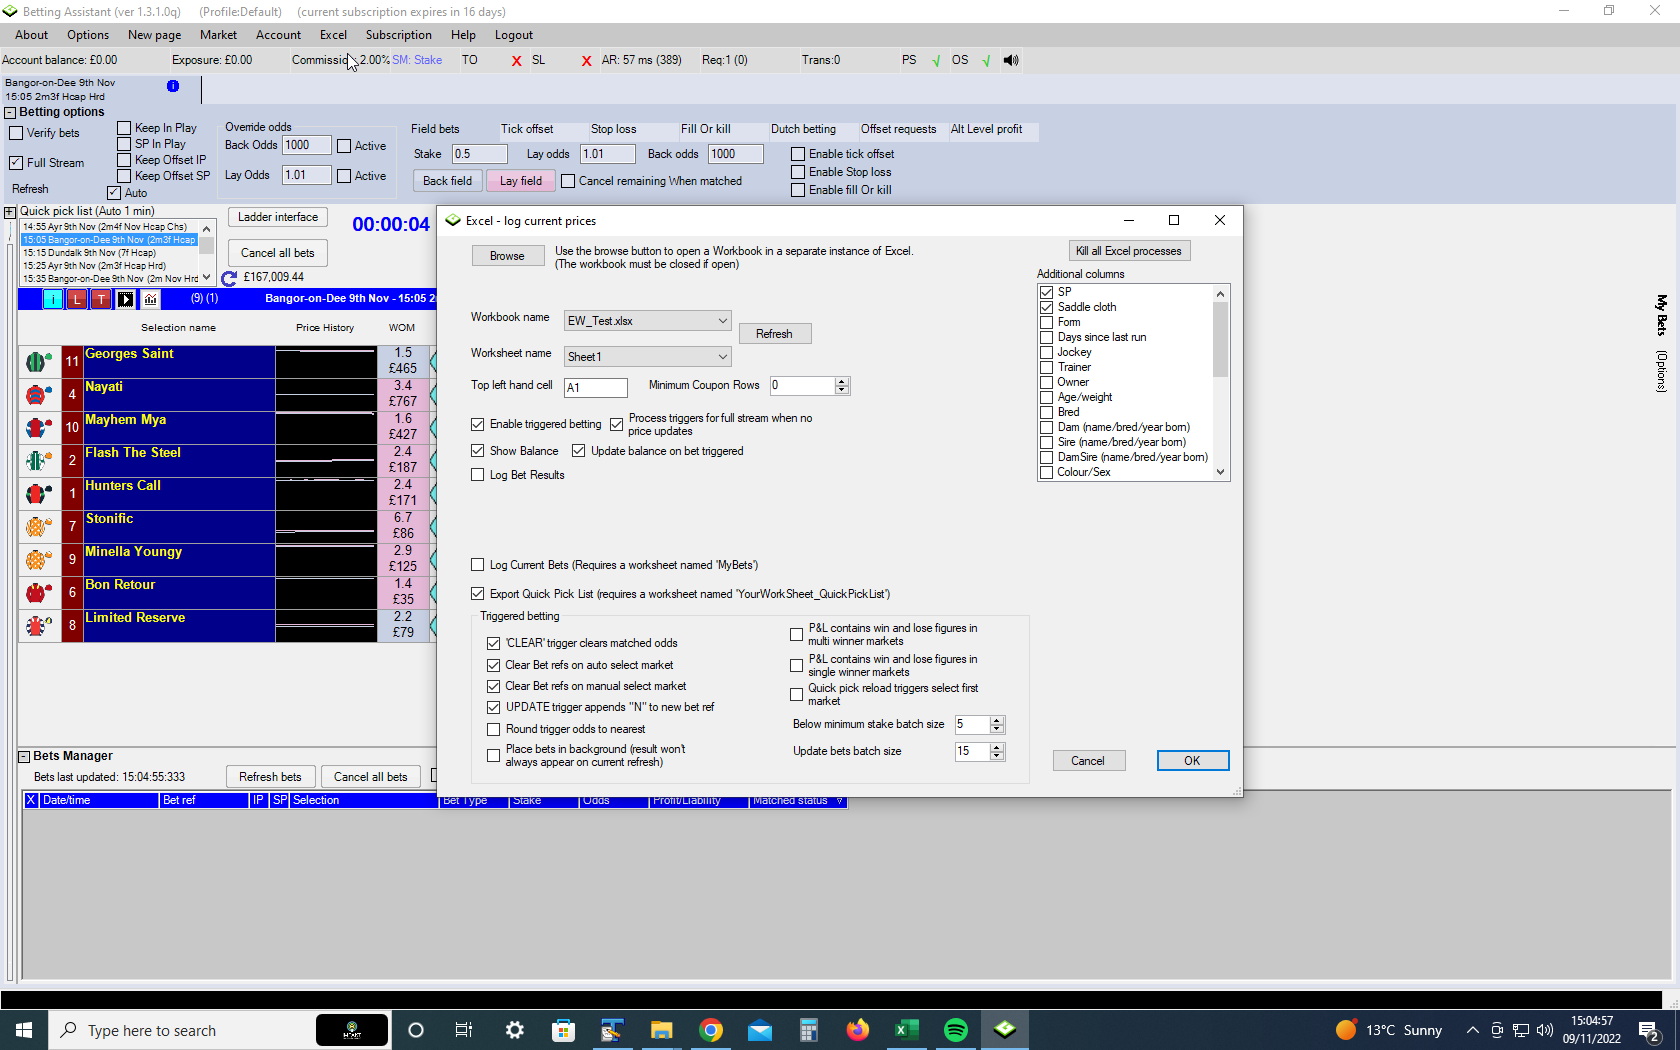This screenshot has width=1680, height=1050.
Task: Select 15:15 Dundalk in quick pick list
Action: [x=109, y=253]
